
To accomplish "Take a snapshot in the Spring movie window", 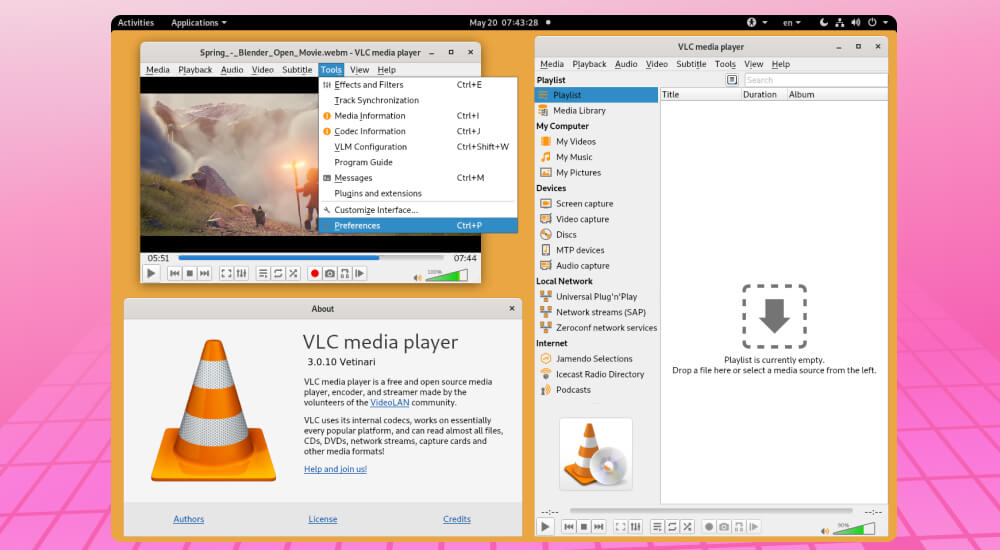I will [330, 273].
